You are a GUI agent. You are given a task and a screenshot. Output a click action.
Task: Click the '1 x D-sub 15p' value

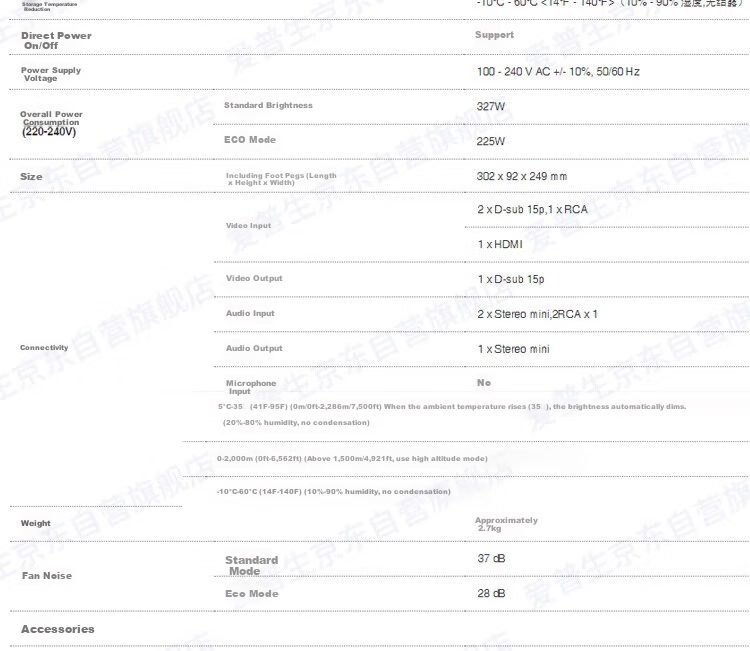[511, 279]
